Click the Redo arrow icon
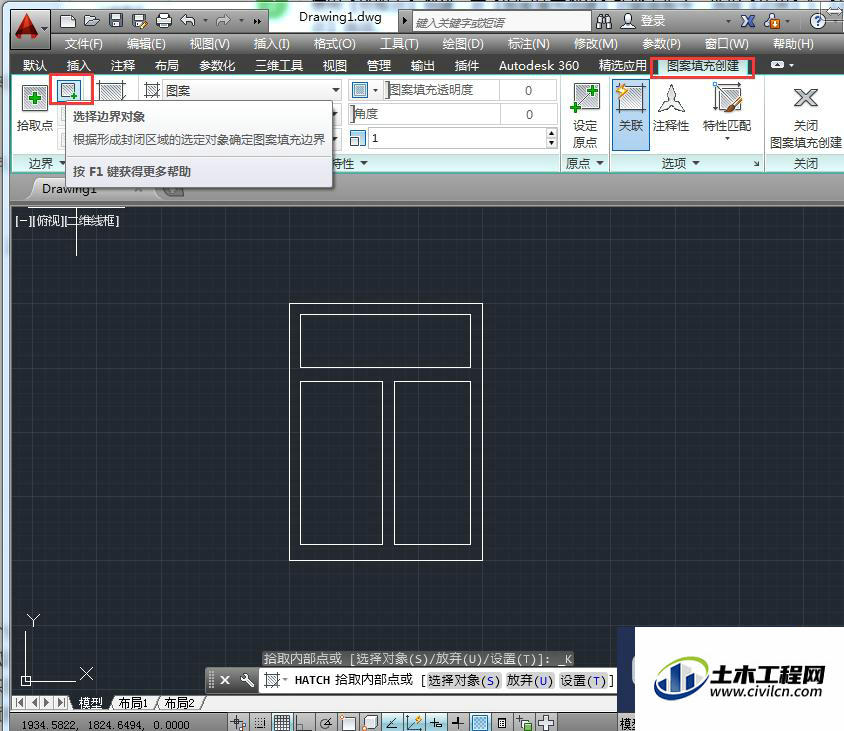This screenshot has width=844, height=731. click(223, 21)
